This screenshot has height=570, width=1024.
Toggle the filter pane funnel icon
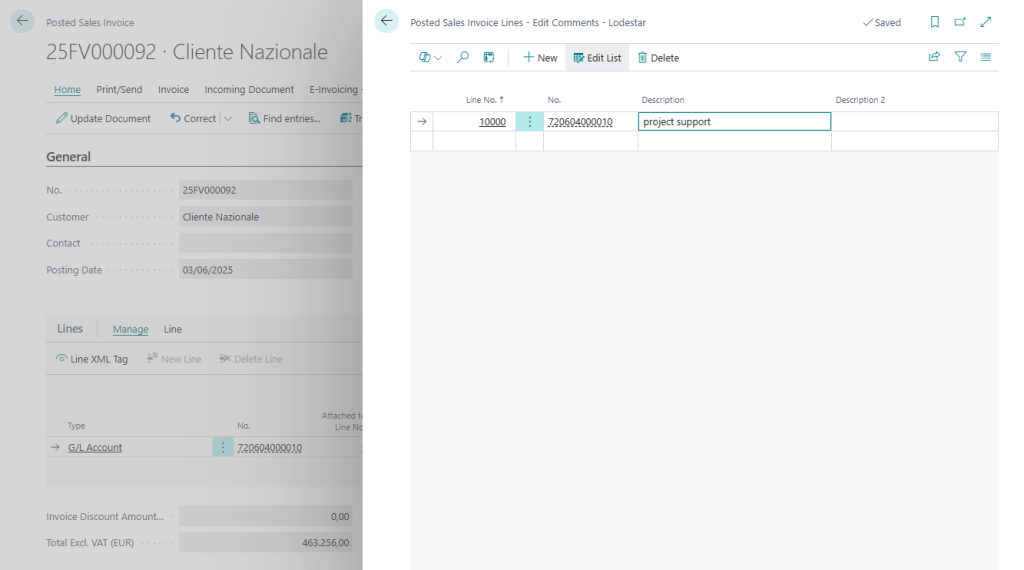(x=960, y=58)
